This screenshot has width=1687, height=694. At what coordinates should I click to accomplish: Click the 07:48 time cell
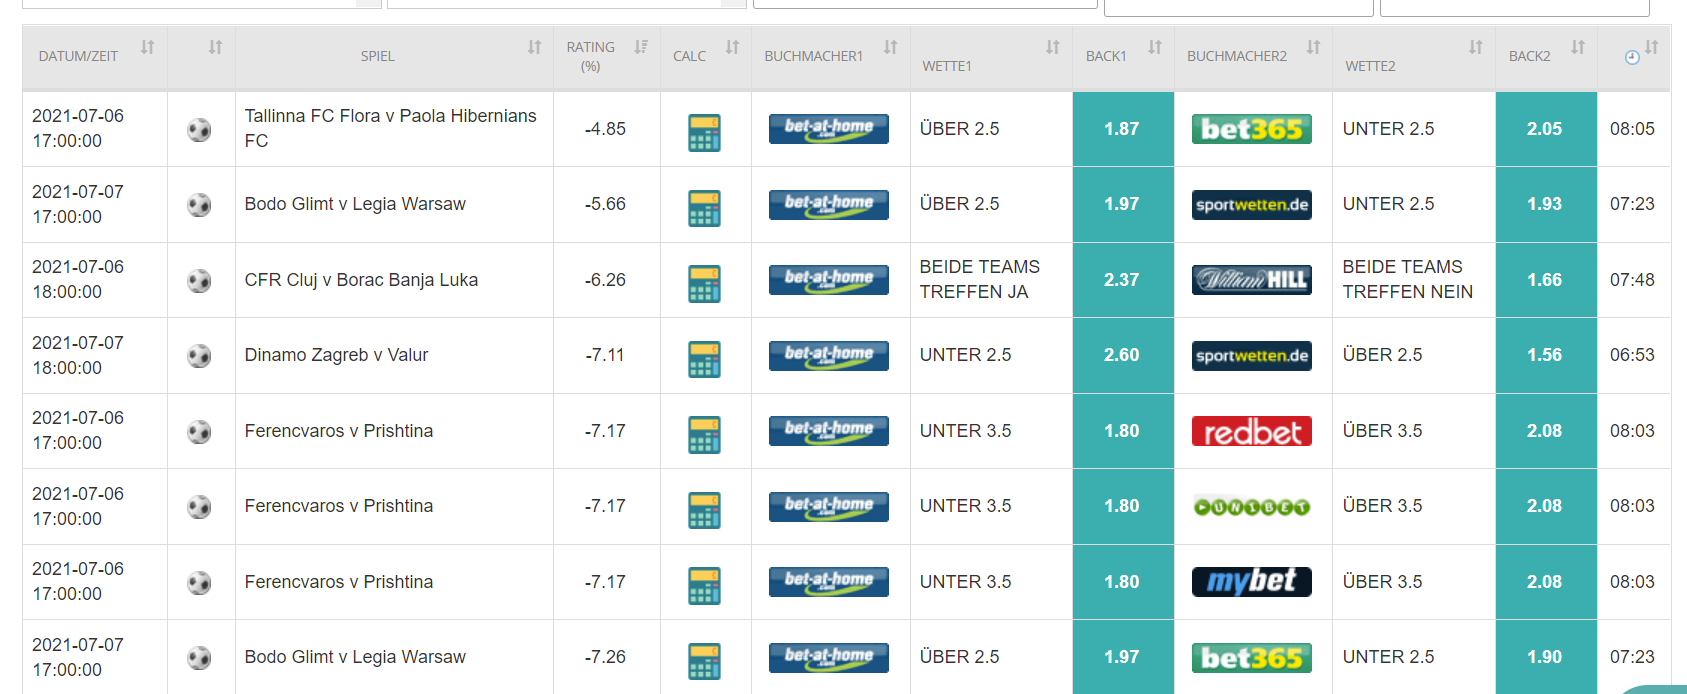pos(1632,280)
